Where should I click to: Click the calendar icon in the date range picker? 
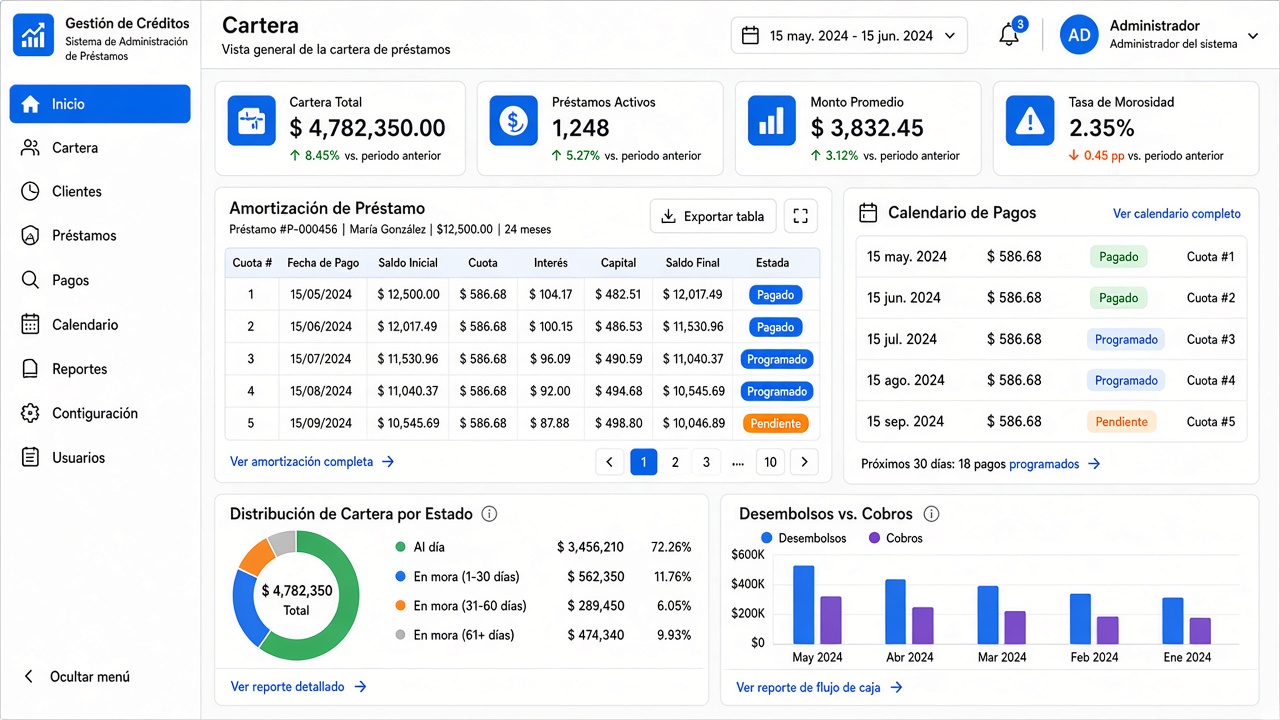(x=750, y=36)
